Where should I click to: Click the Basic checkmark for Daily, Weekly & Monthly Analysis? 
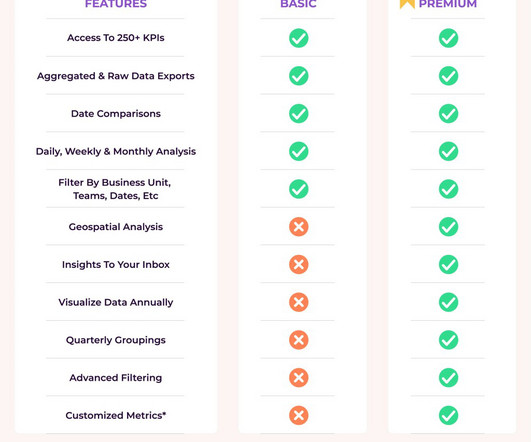(299, 151)
